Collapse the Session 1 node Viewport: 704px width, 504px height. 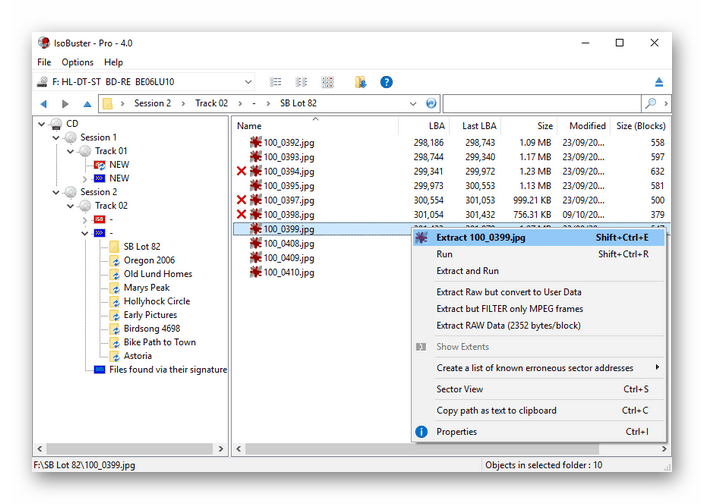tap(56, 137)
